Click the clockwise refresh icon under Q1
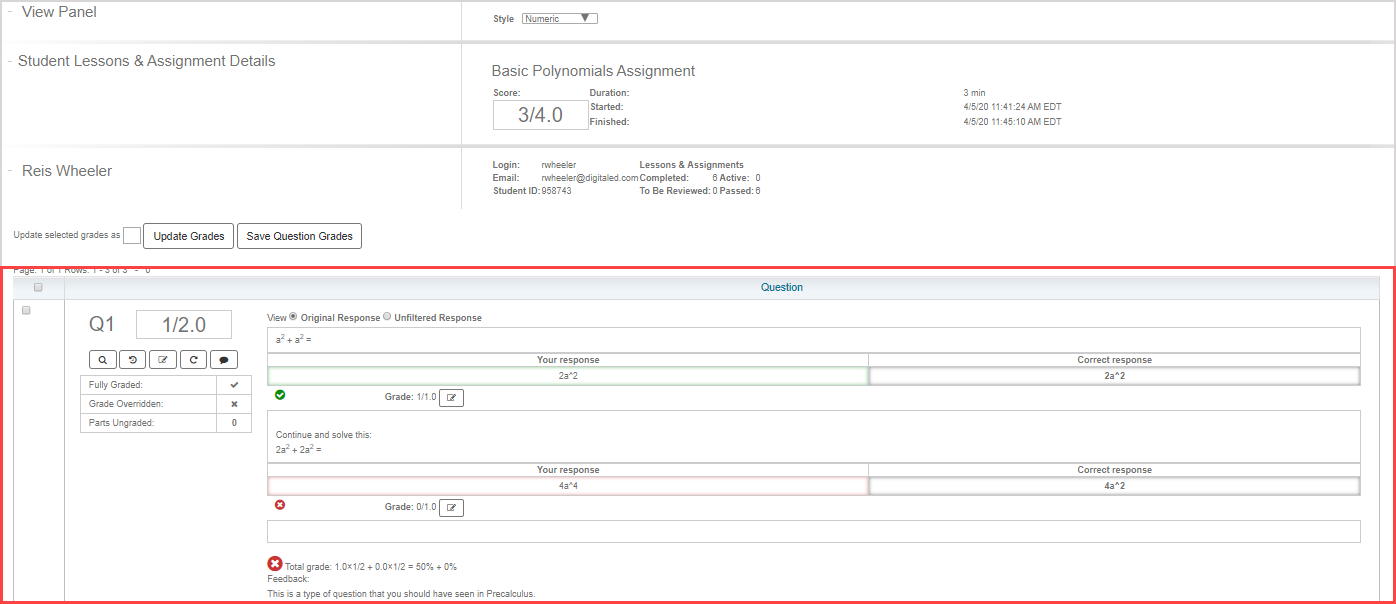Image resolution: width=1396 pixels, height=604 pixels. click(193, 359)
